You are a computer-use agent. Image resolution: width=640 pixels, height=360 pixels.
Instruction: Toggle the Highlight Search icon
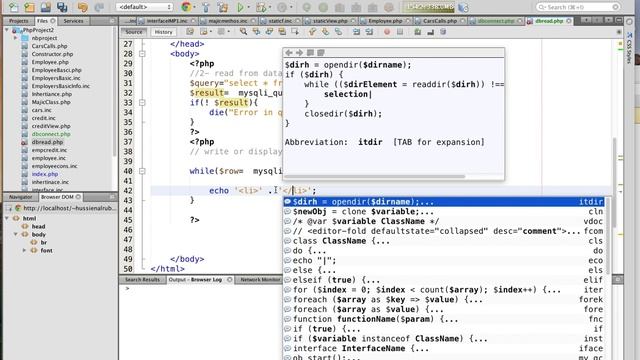(x=282, y=32)
